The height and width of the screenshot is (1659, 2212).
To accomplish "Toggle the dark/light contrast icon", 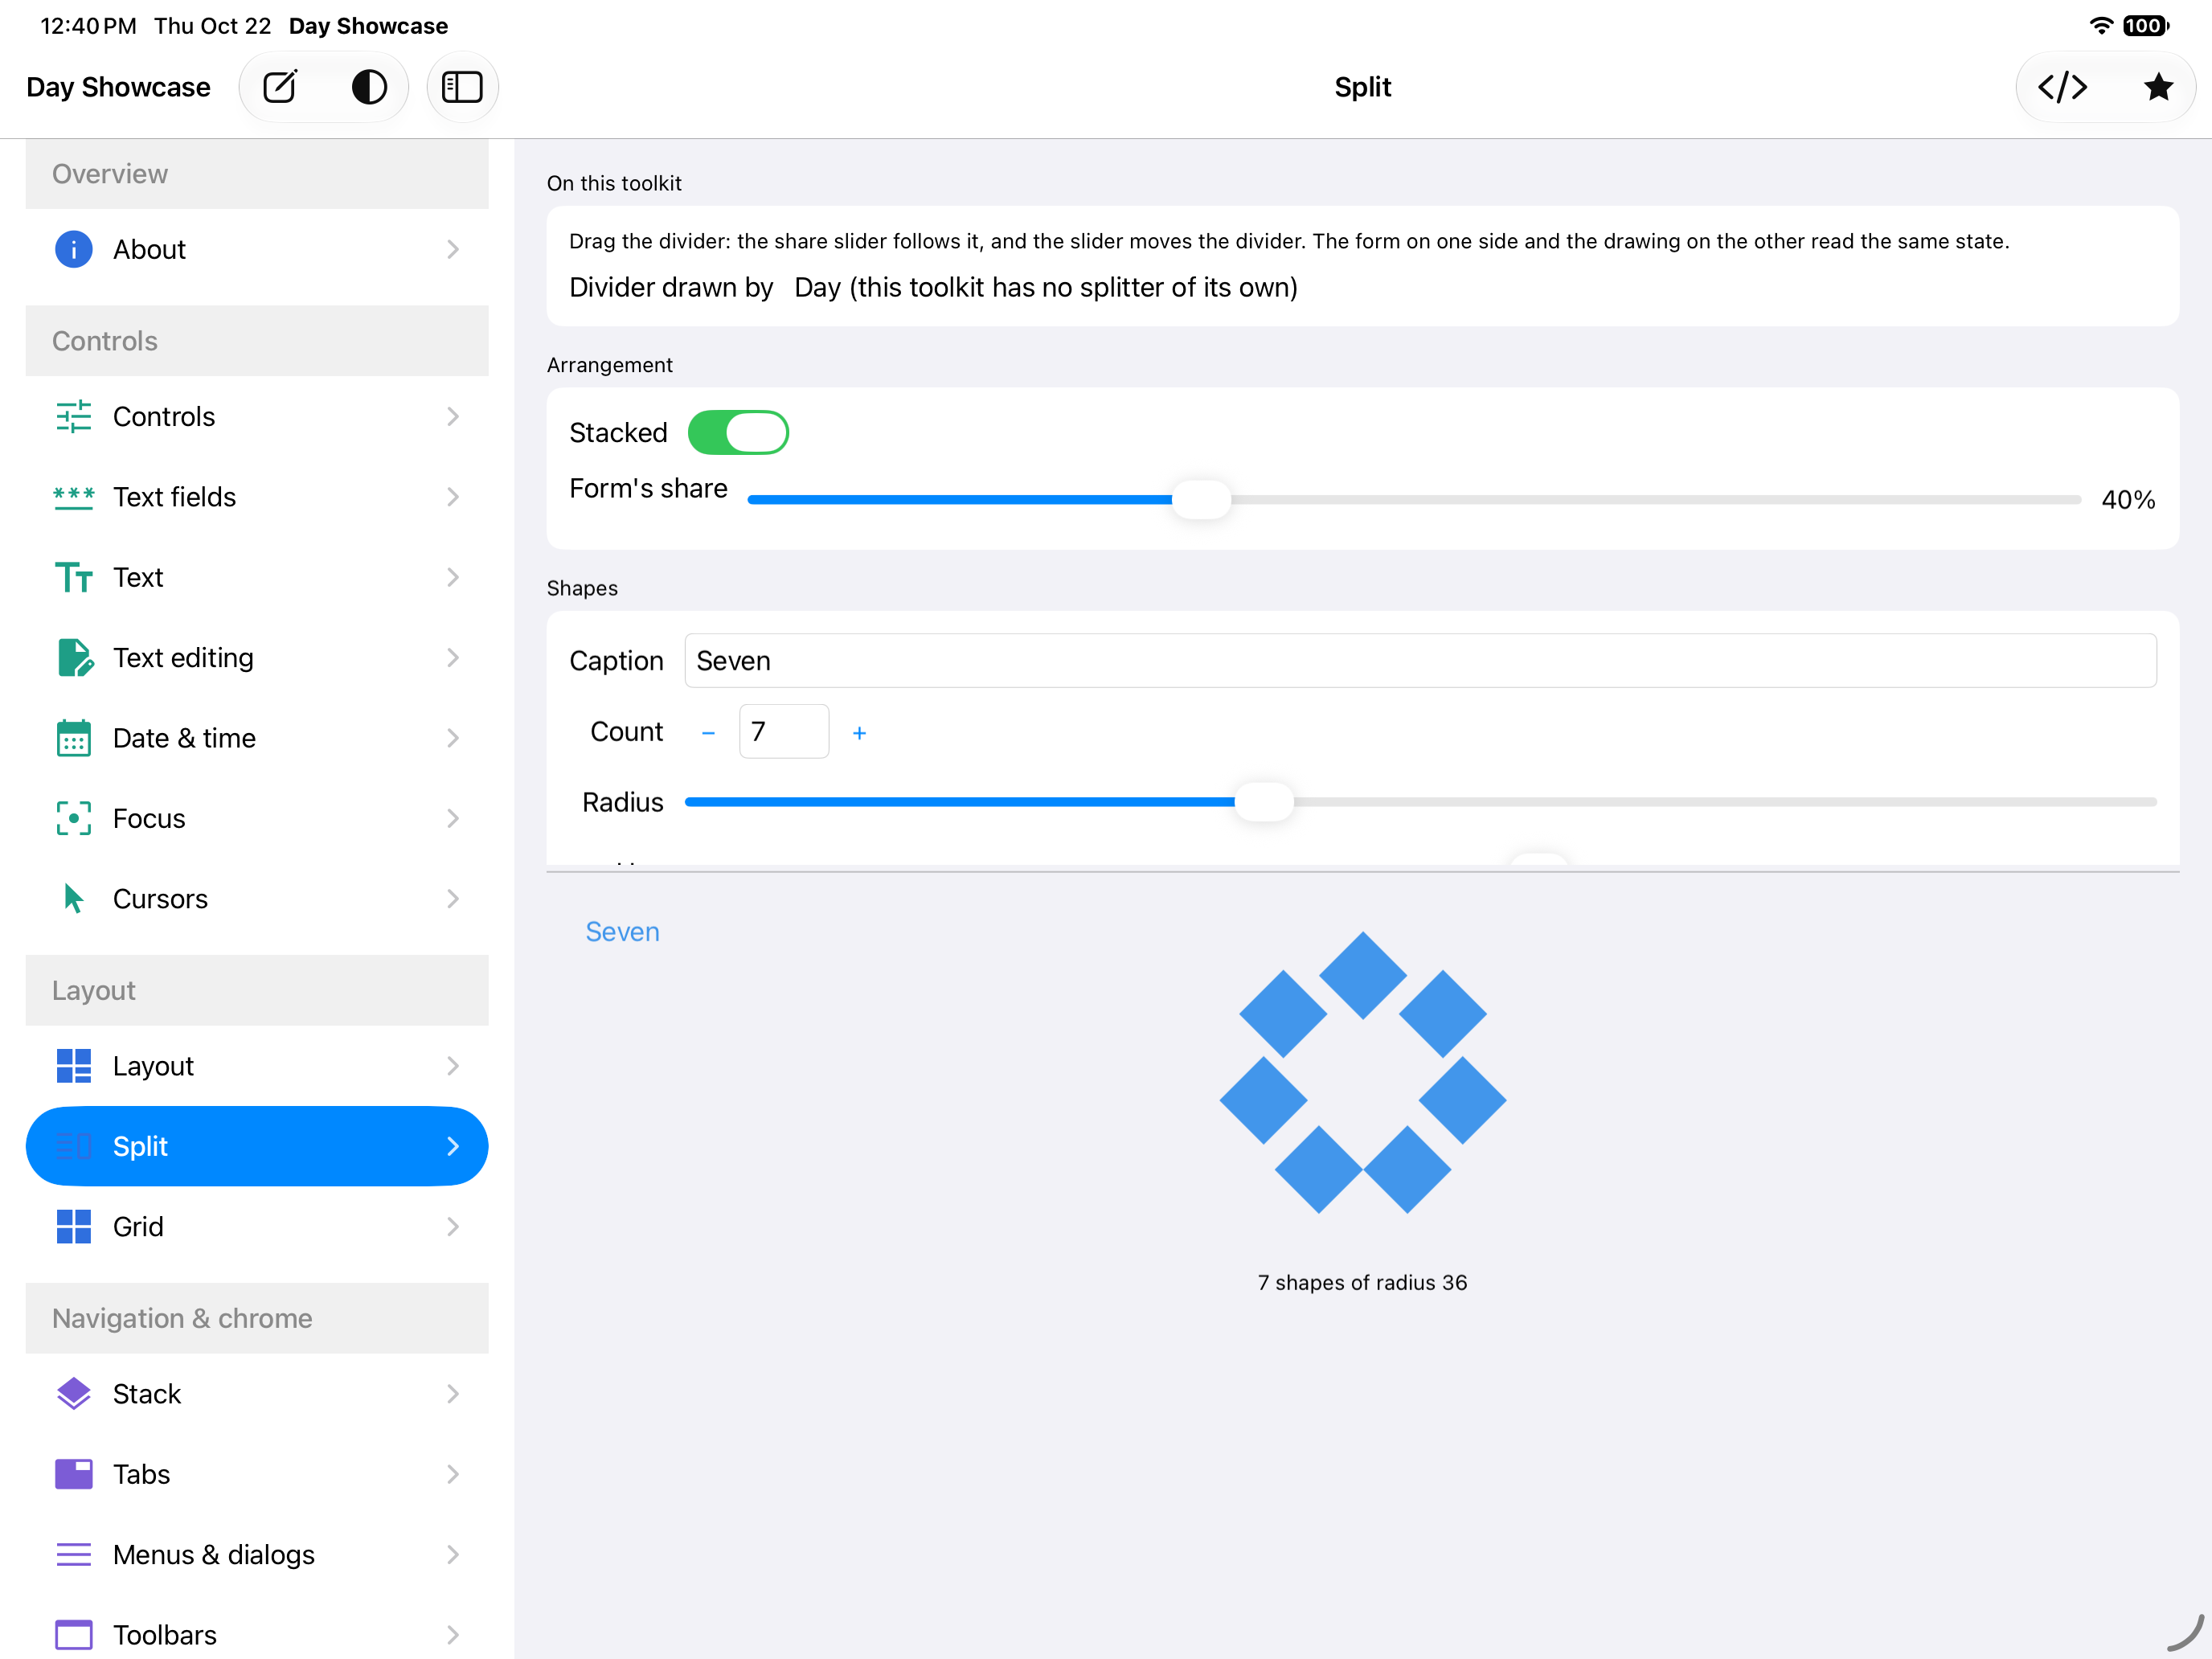I will (369, 87).
